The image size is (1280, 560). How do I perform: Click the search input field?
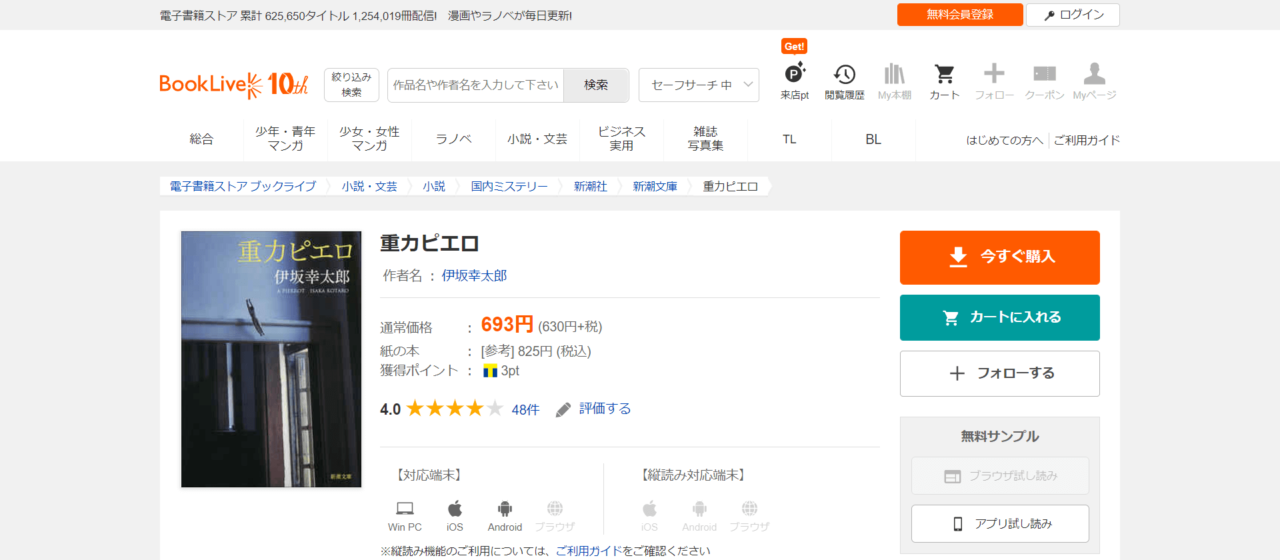tap(475, 85)
